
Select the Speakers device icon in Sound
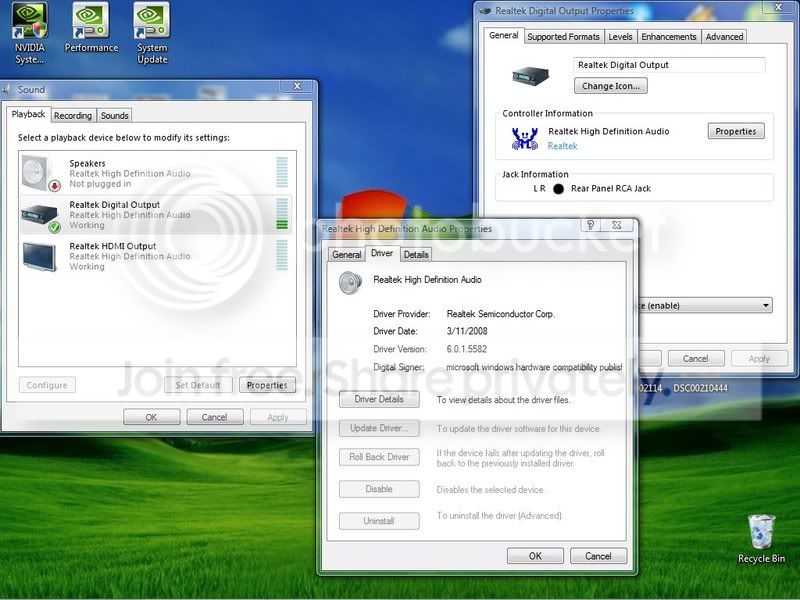coord(40,174)
